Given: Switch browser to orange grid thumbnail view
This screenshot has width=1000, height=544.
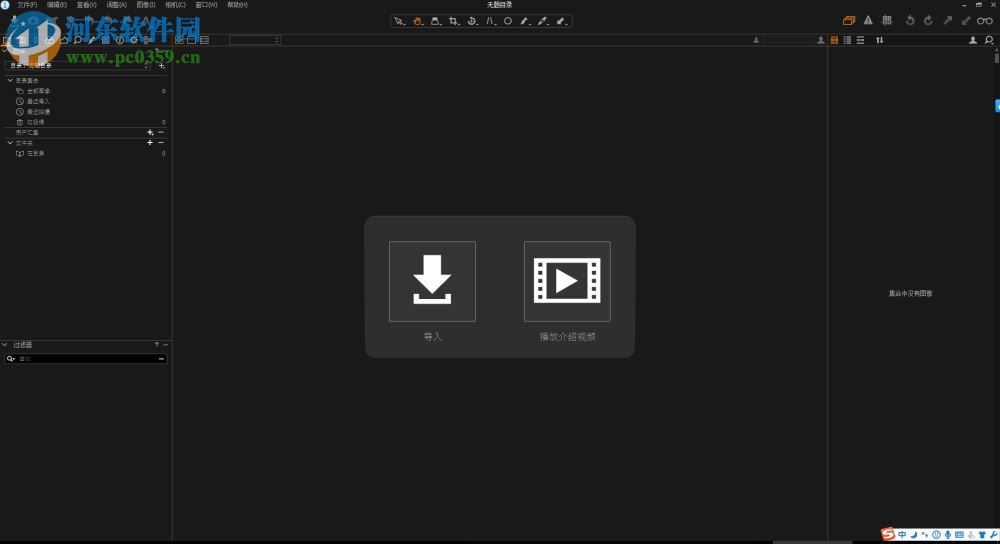Looking at the screenshot, I should pos(834,40).
